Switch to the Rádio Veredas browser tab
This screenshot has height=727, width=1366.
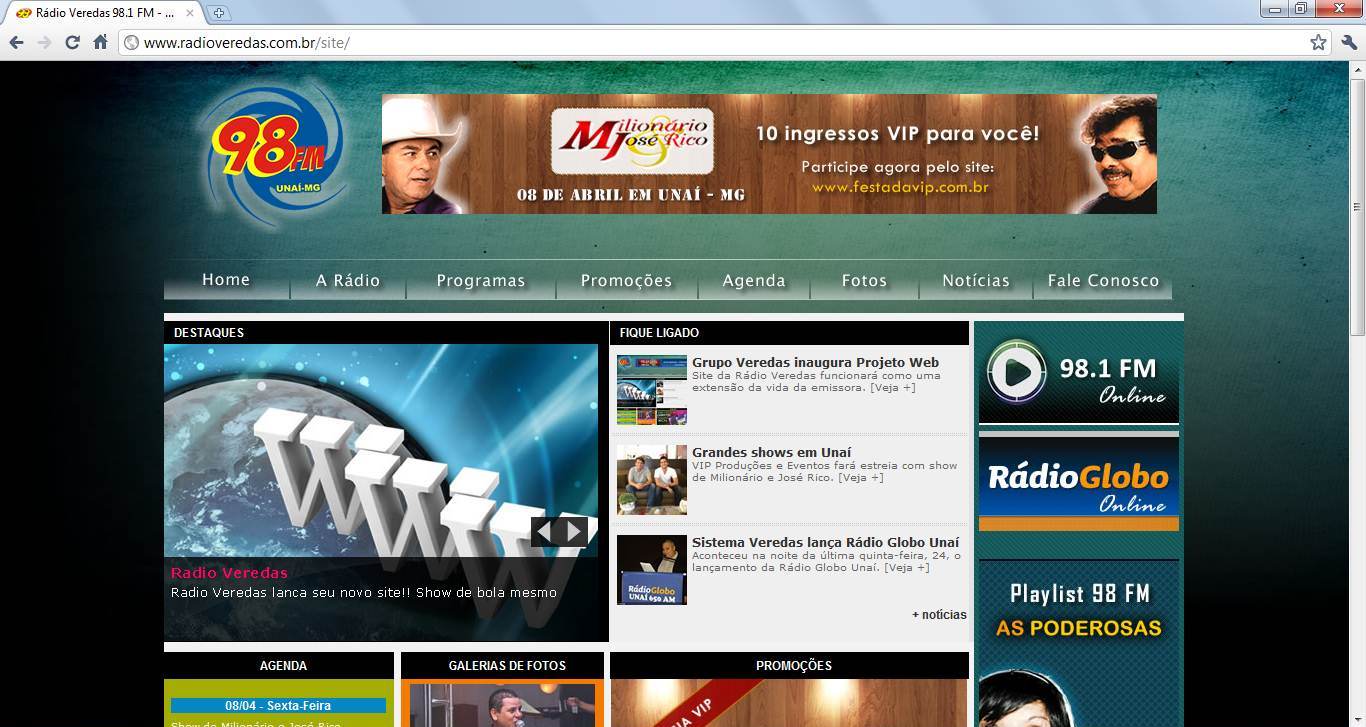click(100, 13)
